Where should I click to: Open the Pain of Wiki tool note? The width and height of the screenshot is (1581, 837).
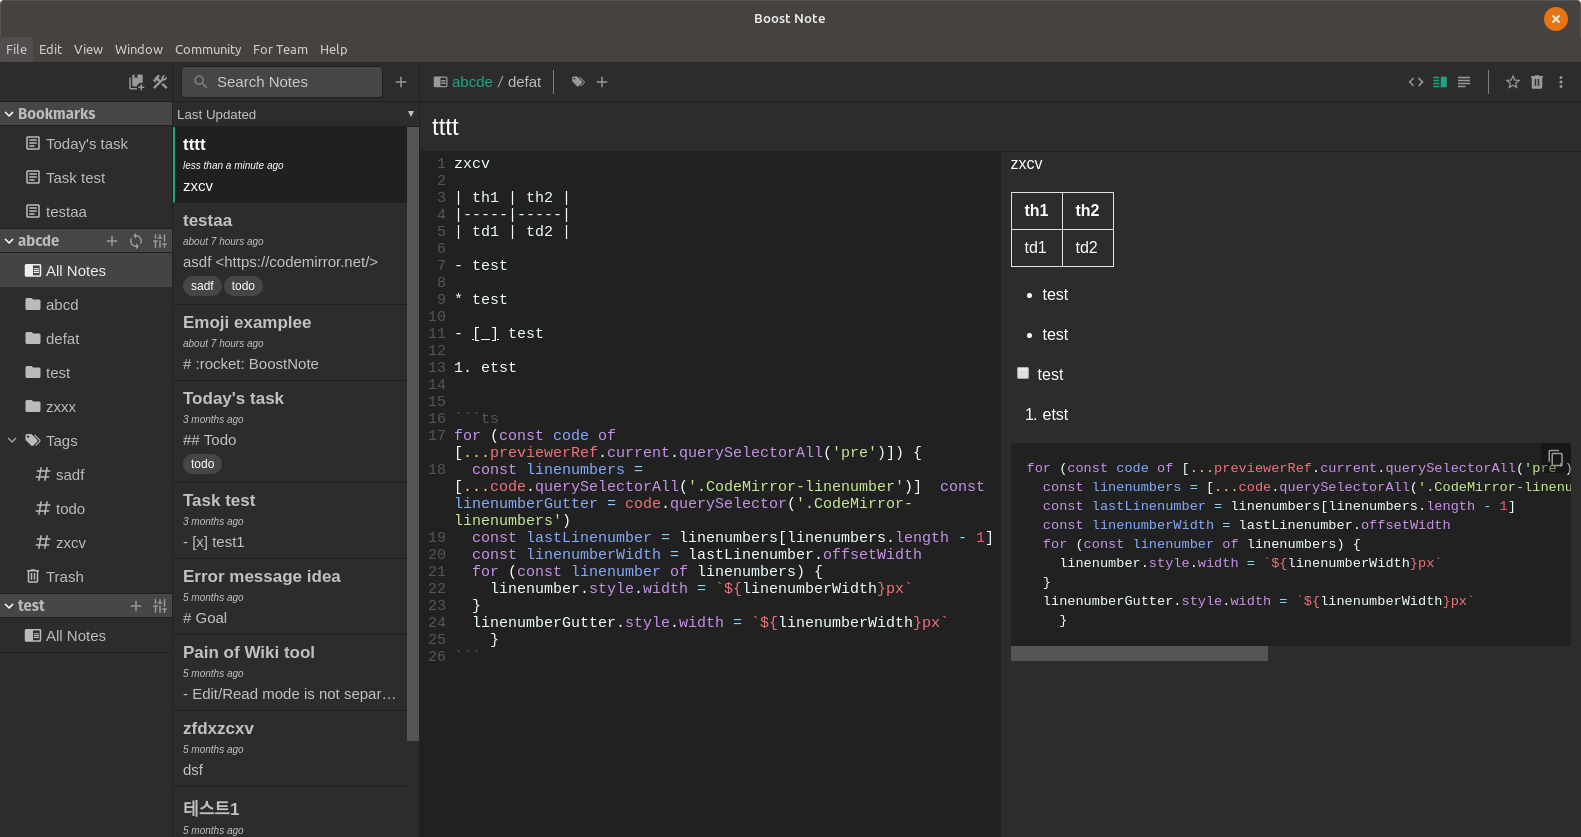290,673
